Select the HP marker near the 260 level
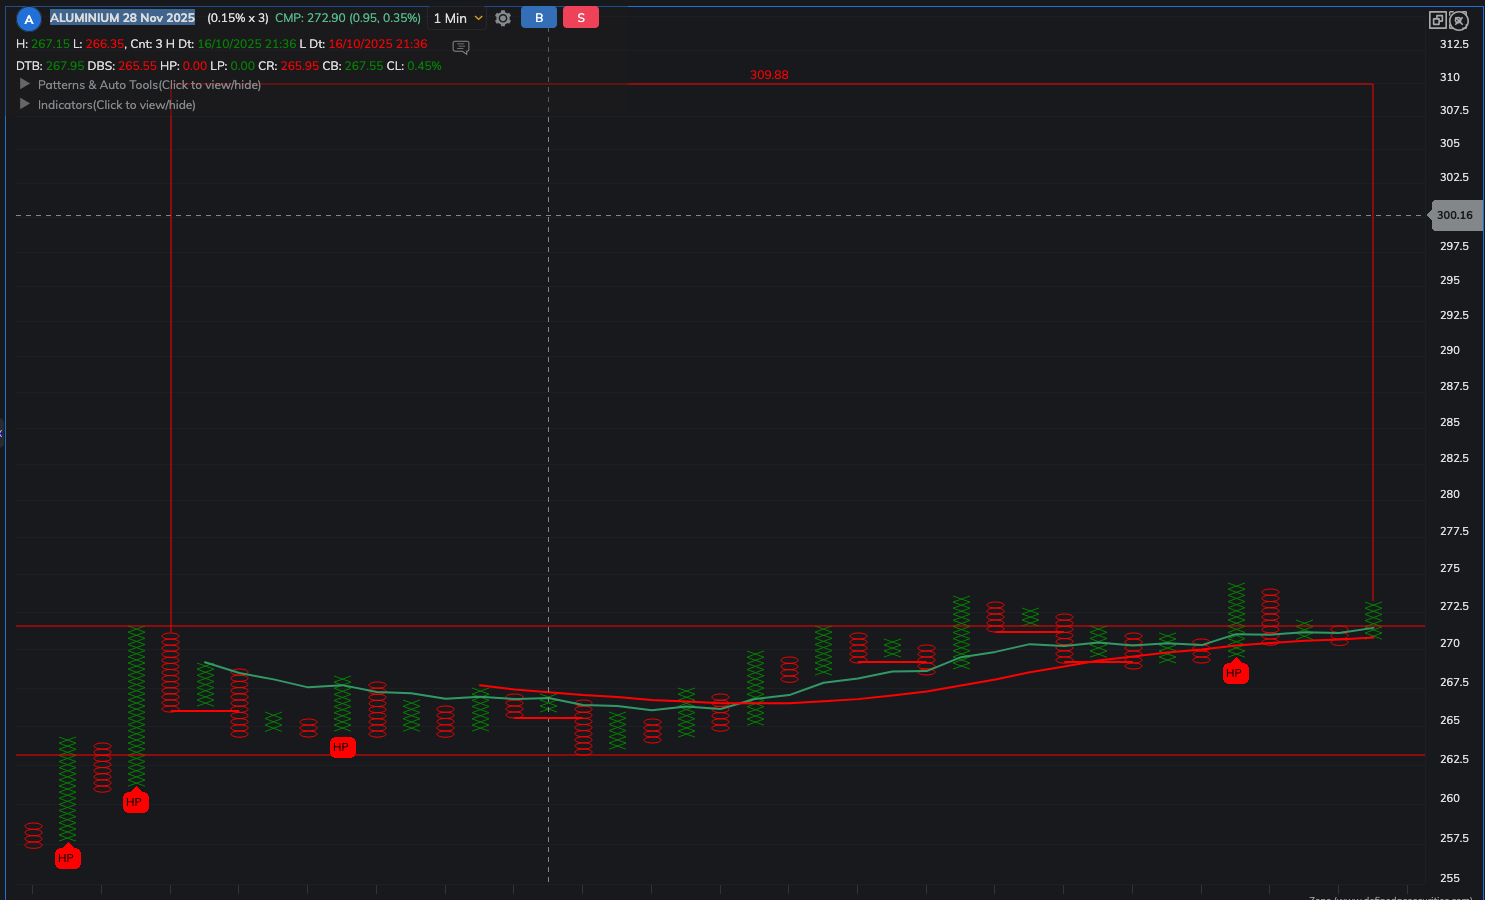The height and width of the screenshot is (900, 1485). pyautogui.click(x=135, y=802)
